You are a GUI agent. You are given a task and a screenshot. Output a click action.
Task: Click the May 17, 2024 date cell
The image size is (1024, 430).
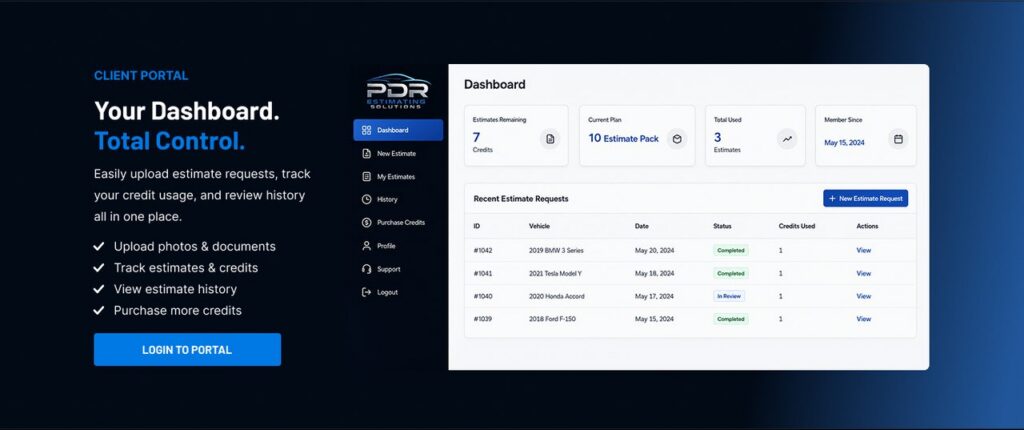tap(654, 296)
